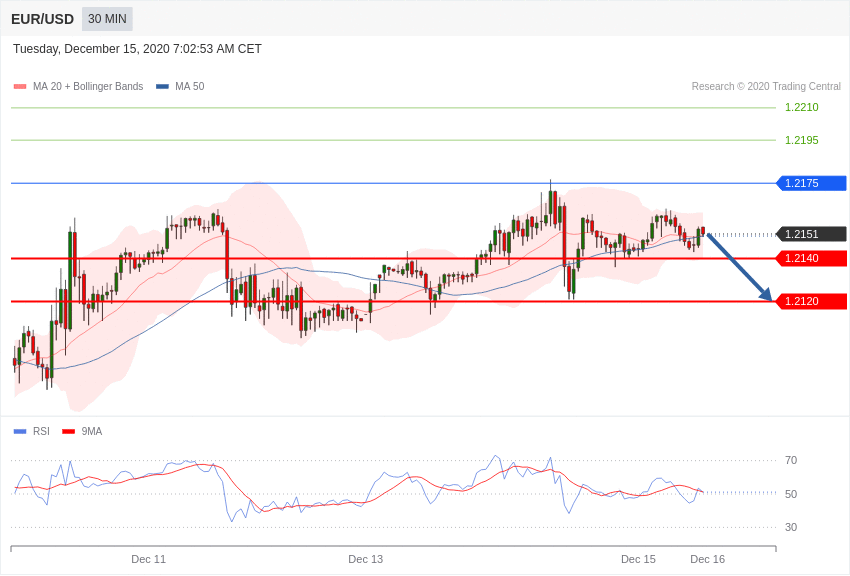Click the 9MA legend red swatch
The width and height of the screenshot is (850, 576).
(x=68, y=432)
